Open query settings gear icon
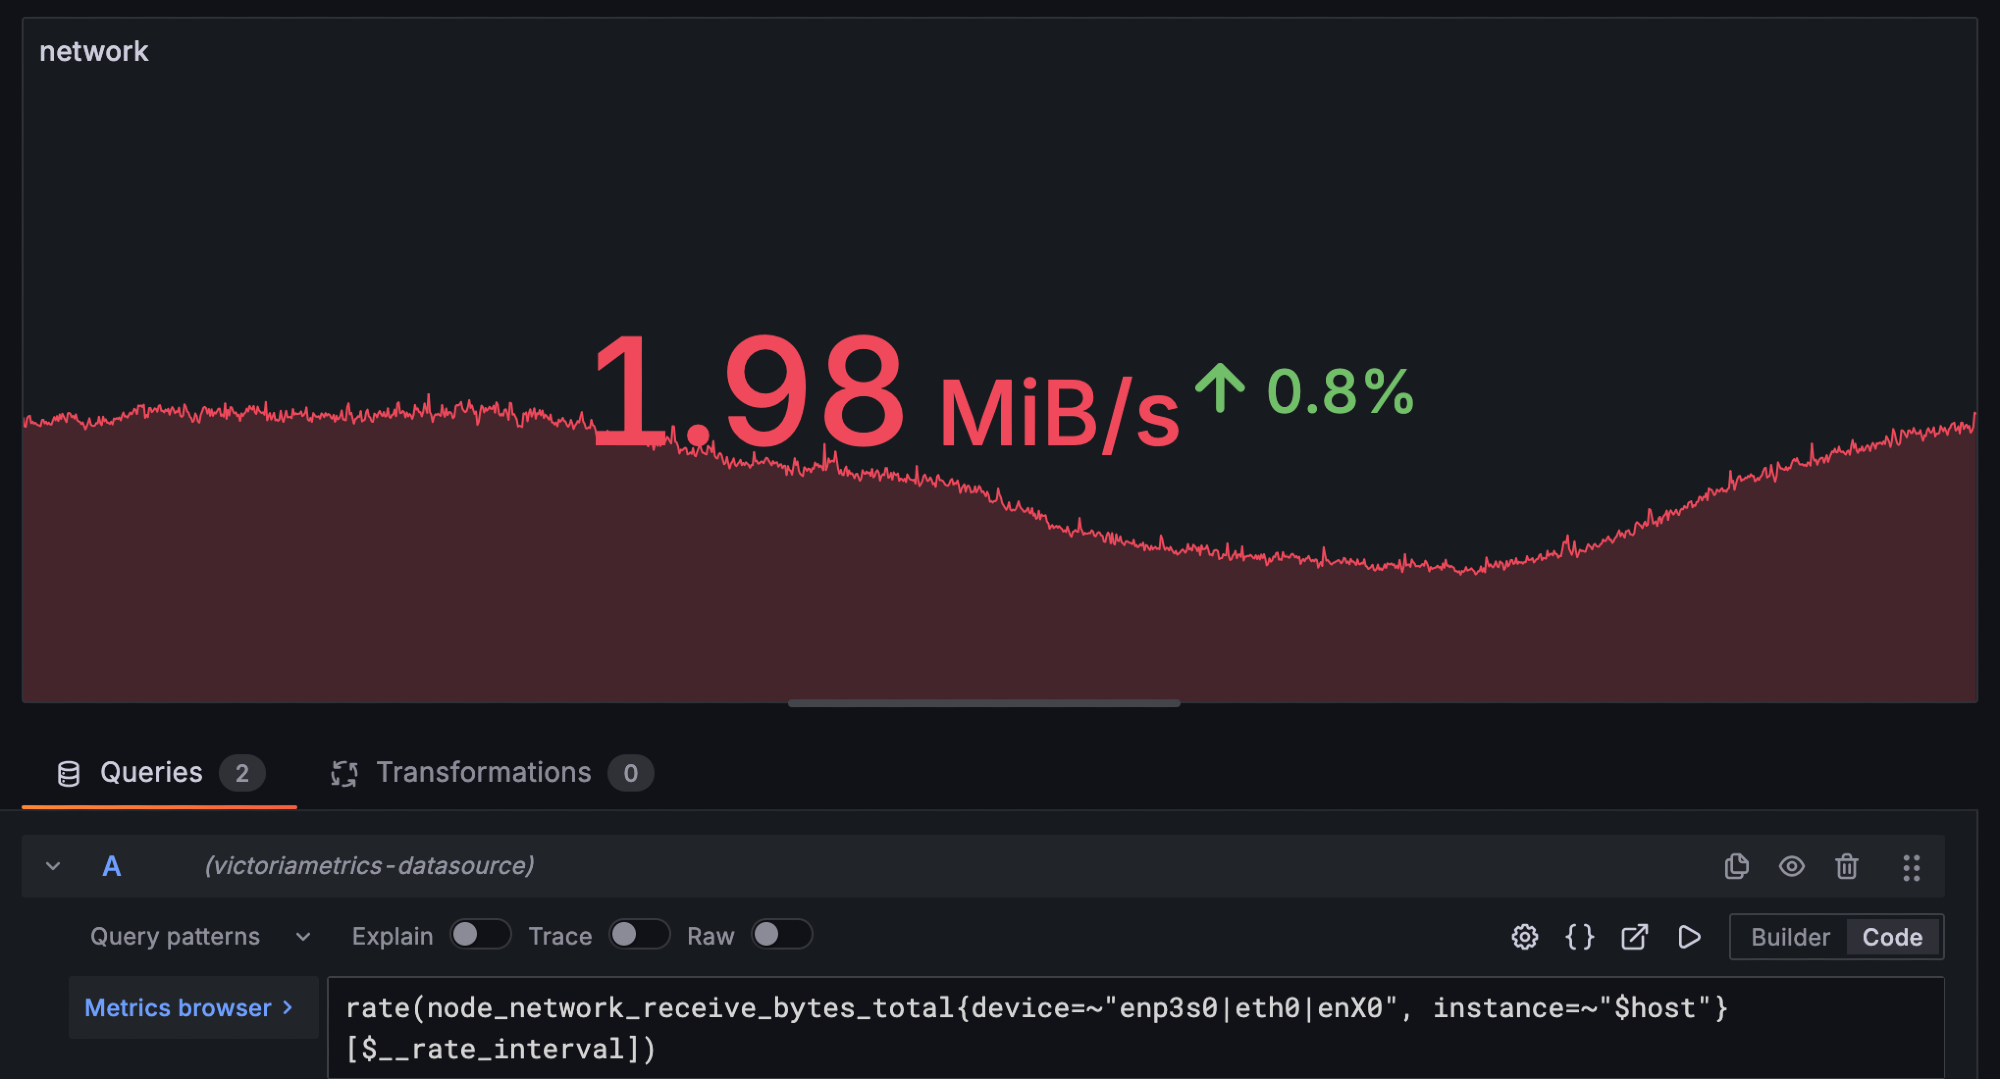The image size is (2000, 1079). tap(1524, 937)
